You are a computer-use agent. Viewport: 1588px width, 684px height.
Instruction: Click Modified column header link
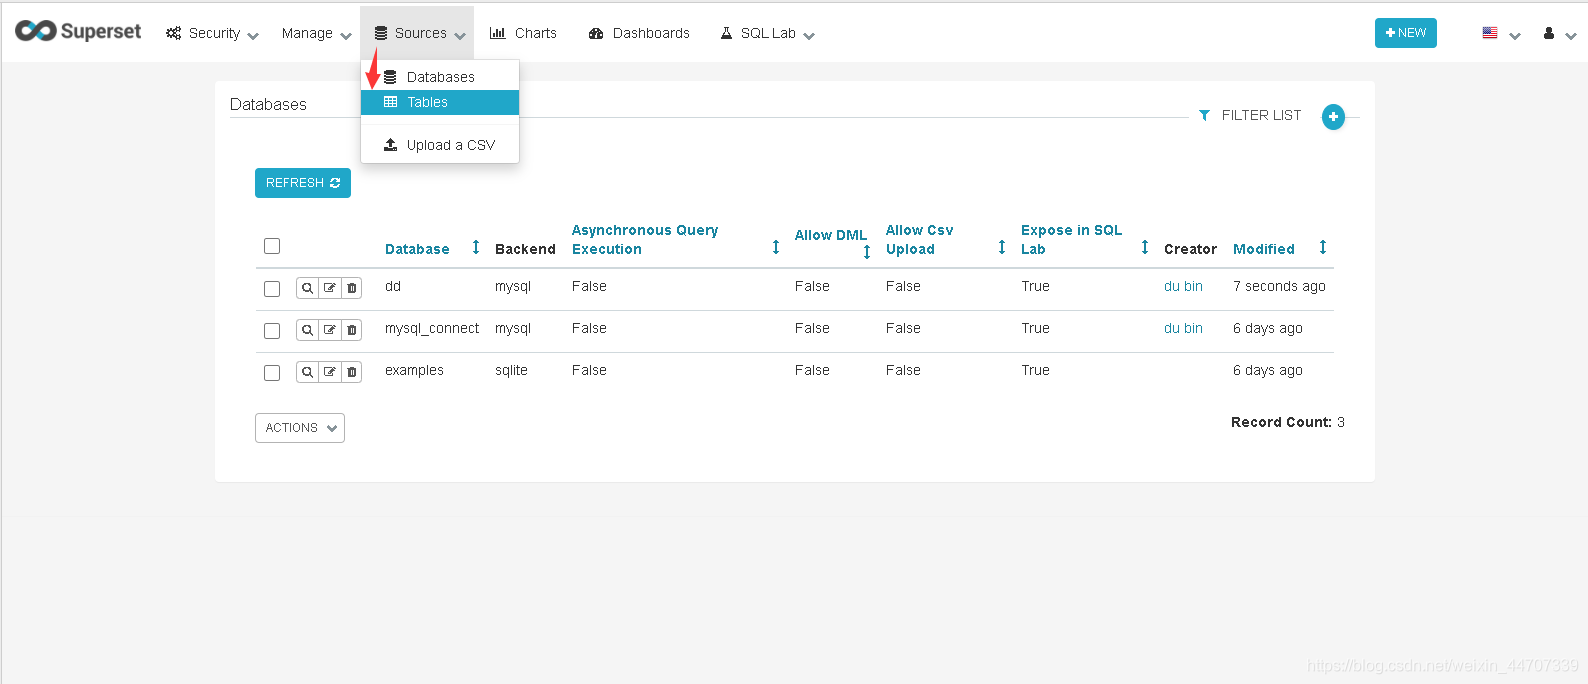pos(1264,249)
